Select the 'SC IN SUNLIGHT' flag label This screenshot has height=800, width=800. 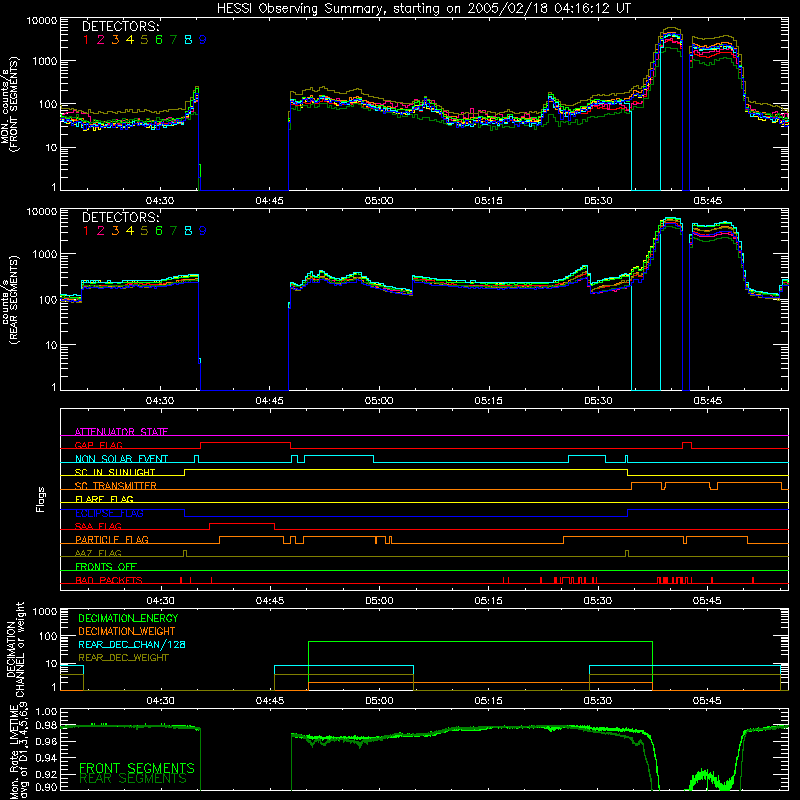(115, 472)
